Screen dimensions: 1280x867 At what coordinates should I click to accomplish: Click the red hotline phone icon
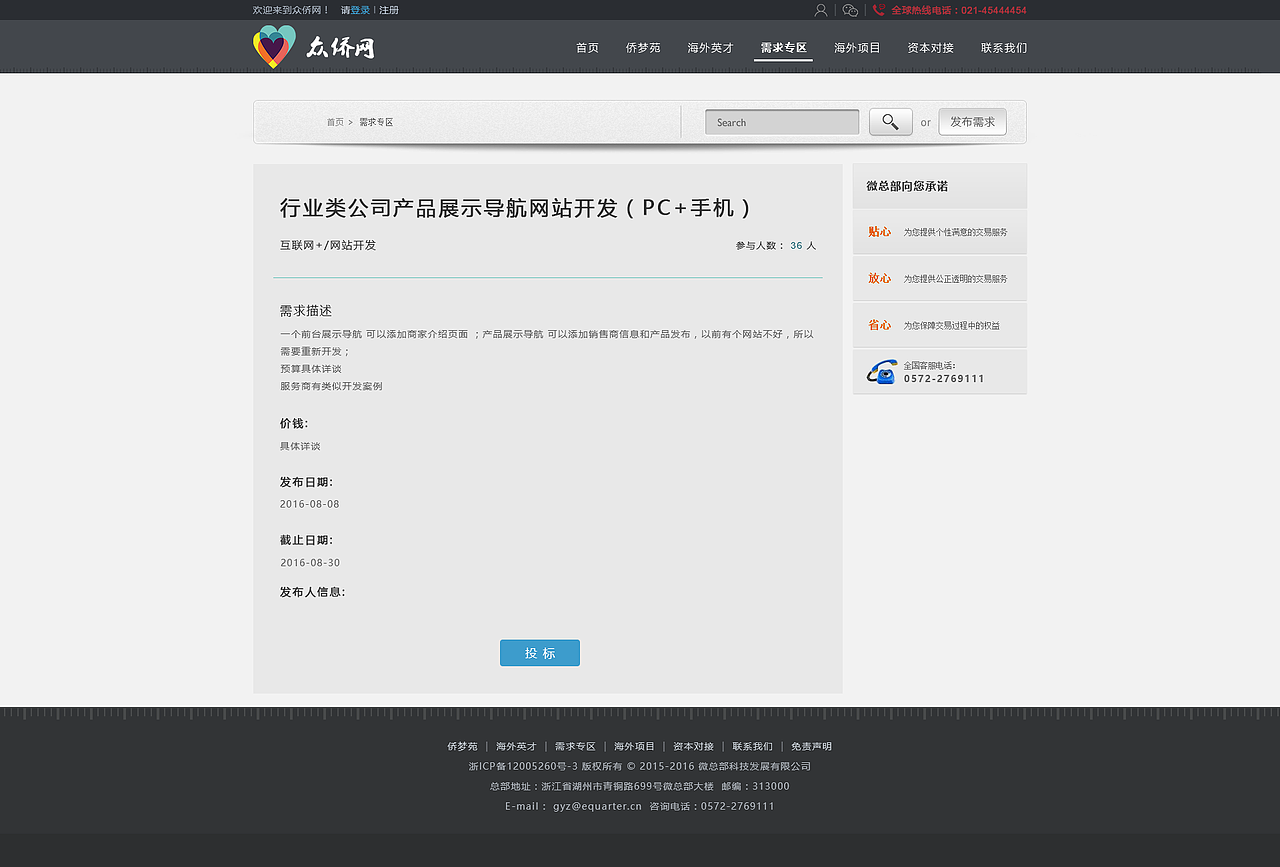pyautogui.click(x=879, y=10)
